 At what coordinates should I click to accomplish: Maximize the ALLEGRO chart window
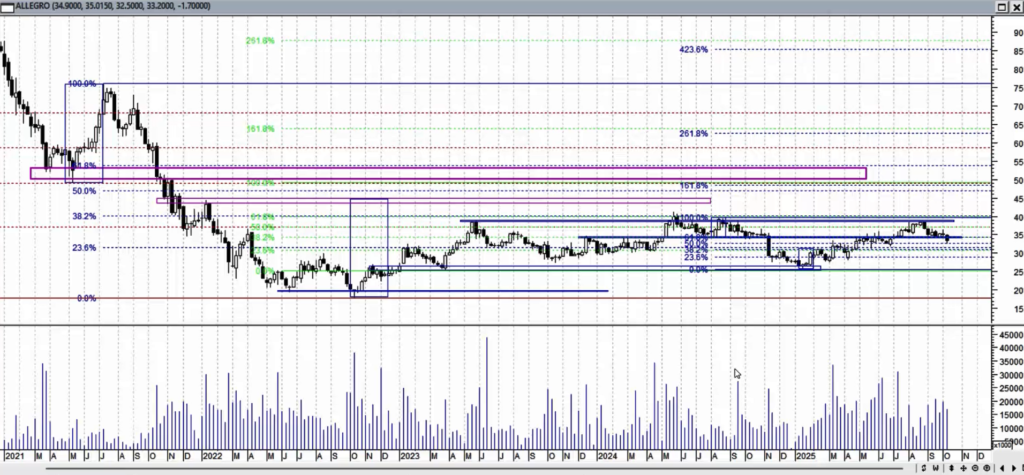click(x=999, y=9)
